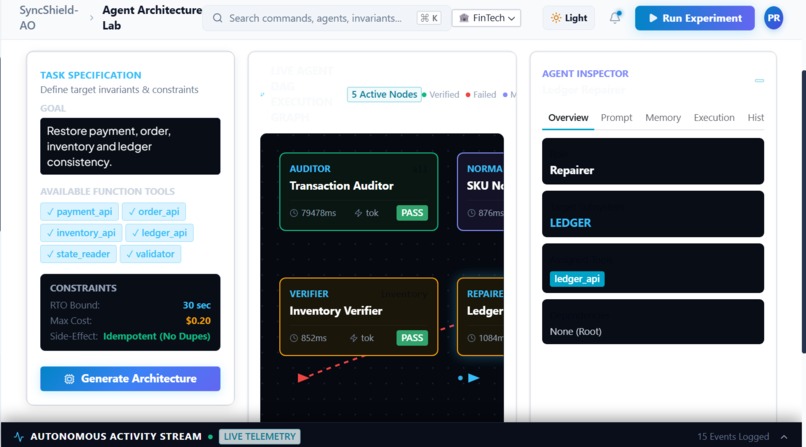Open the notifications bell
Screen dimensions: 806x447
point(615,17)
